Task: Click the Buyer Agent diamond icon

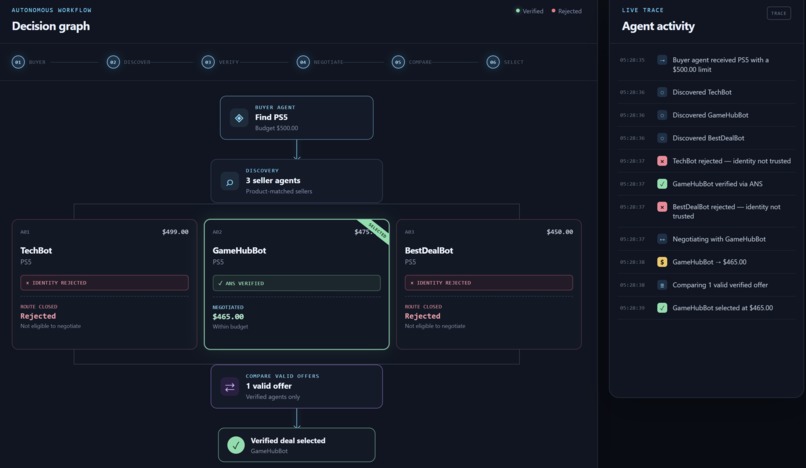Action: click(239, 118)
